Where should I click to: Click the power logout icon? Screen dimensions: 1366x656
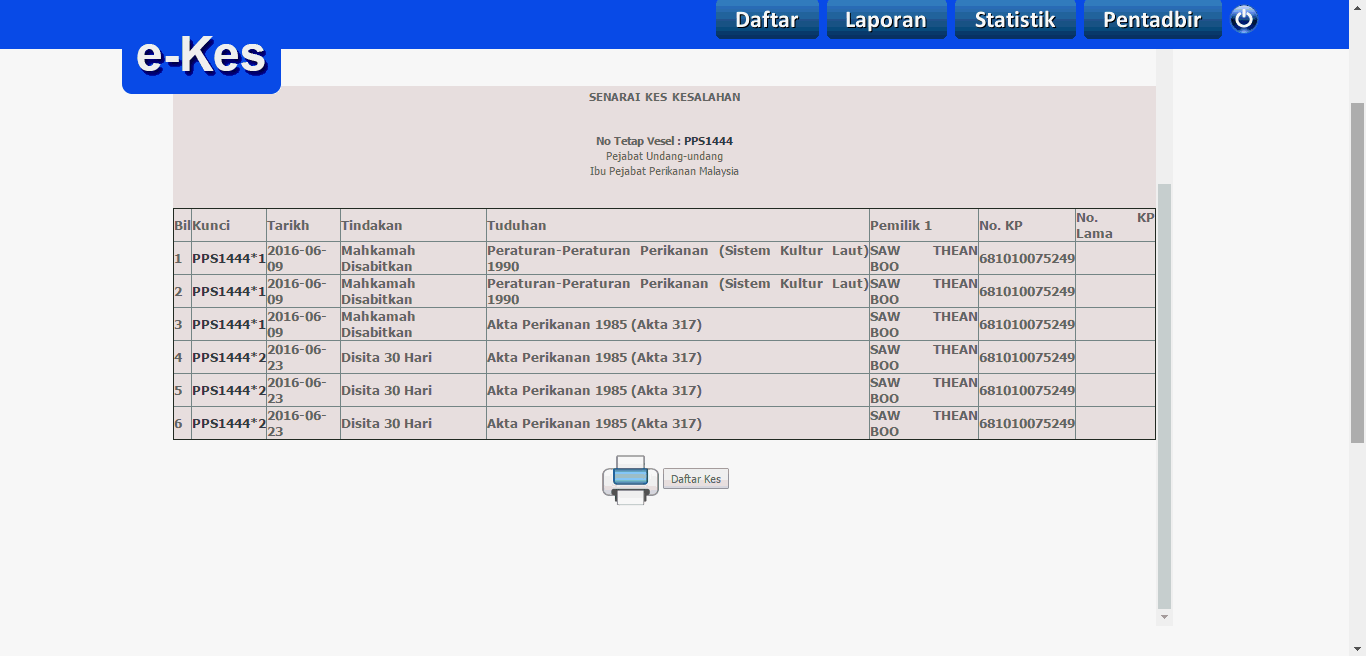pos(1243,19)
